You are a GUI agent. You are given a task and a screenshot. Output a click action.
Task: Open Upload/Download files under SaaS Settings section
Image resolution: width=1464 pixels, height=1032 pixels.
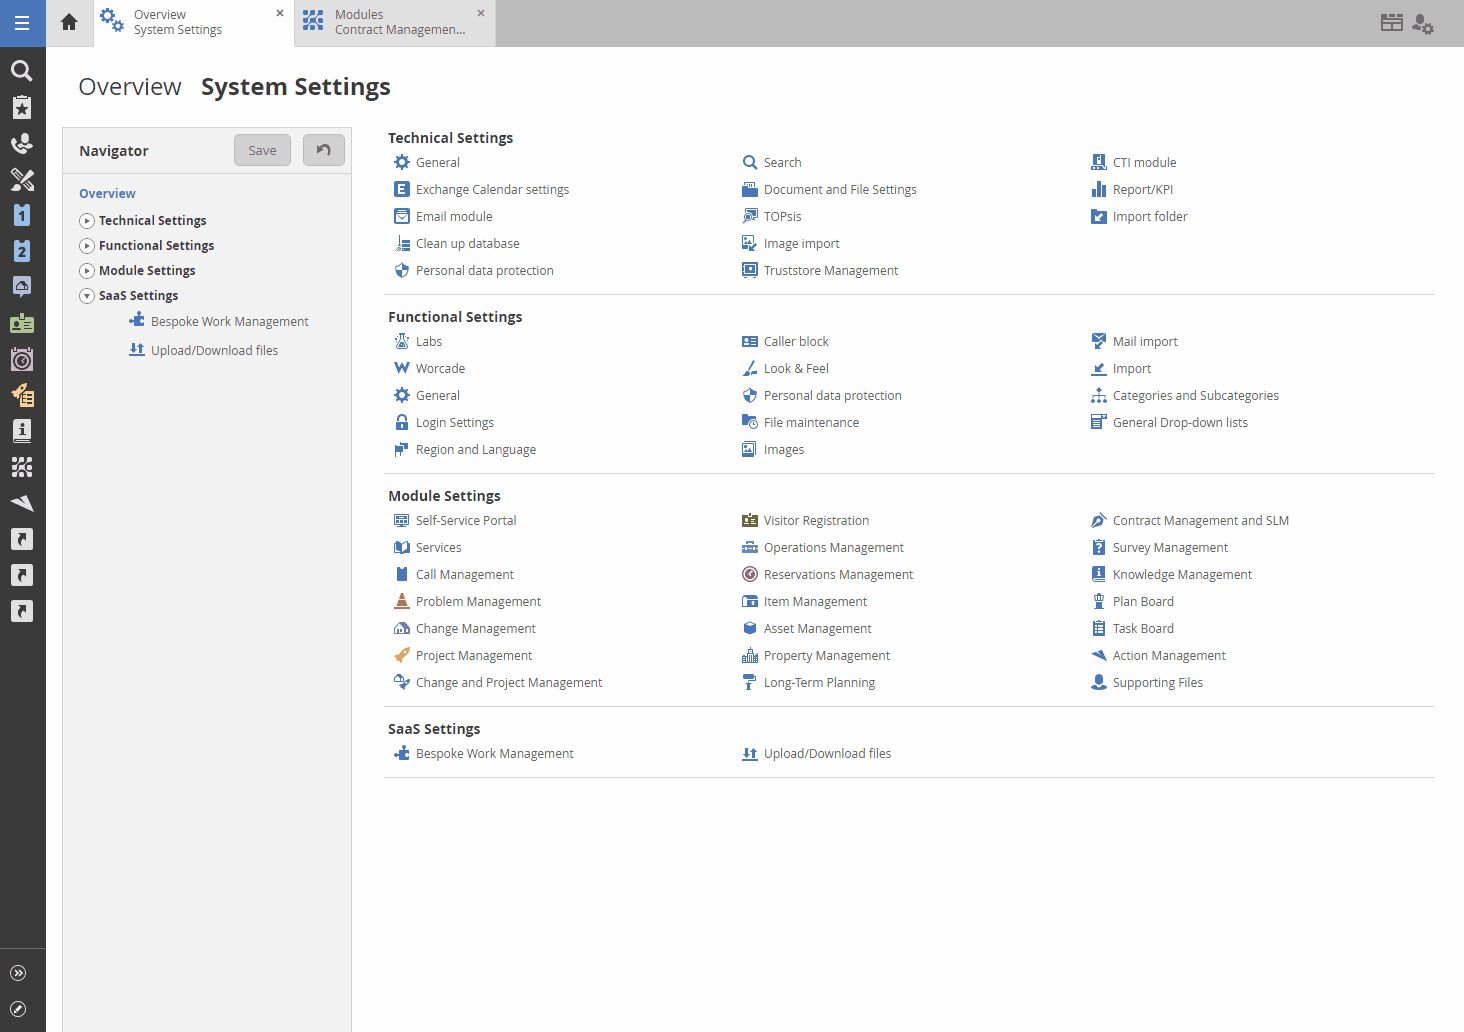click(816, 753)
